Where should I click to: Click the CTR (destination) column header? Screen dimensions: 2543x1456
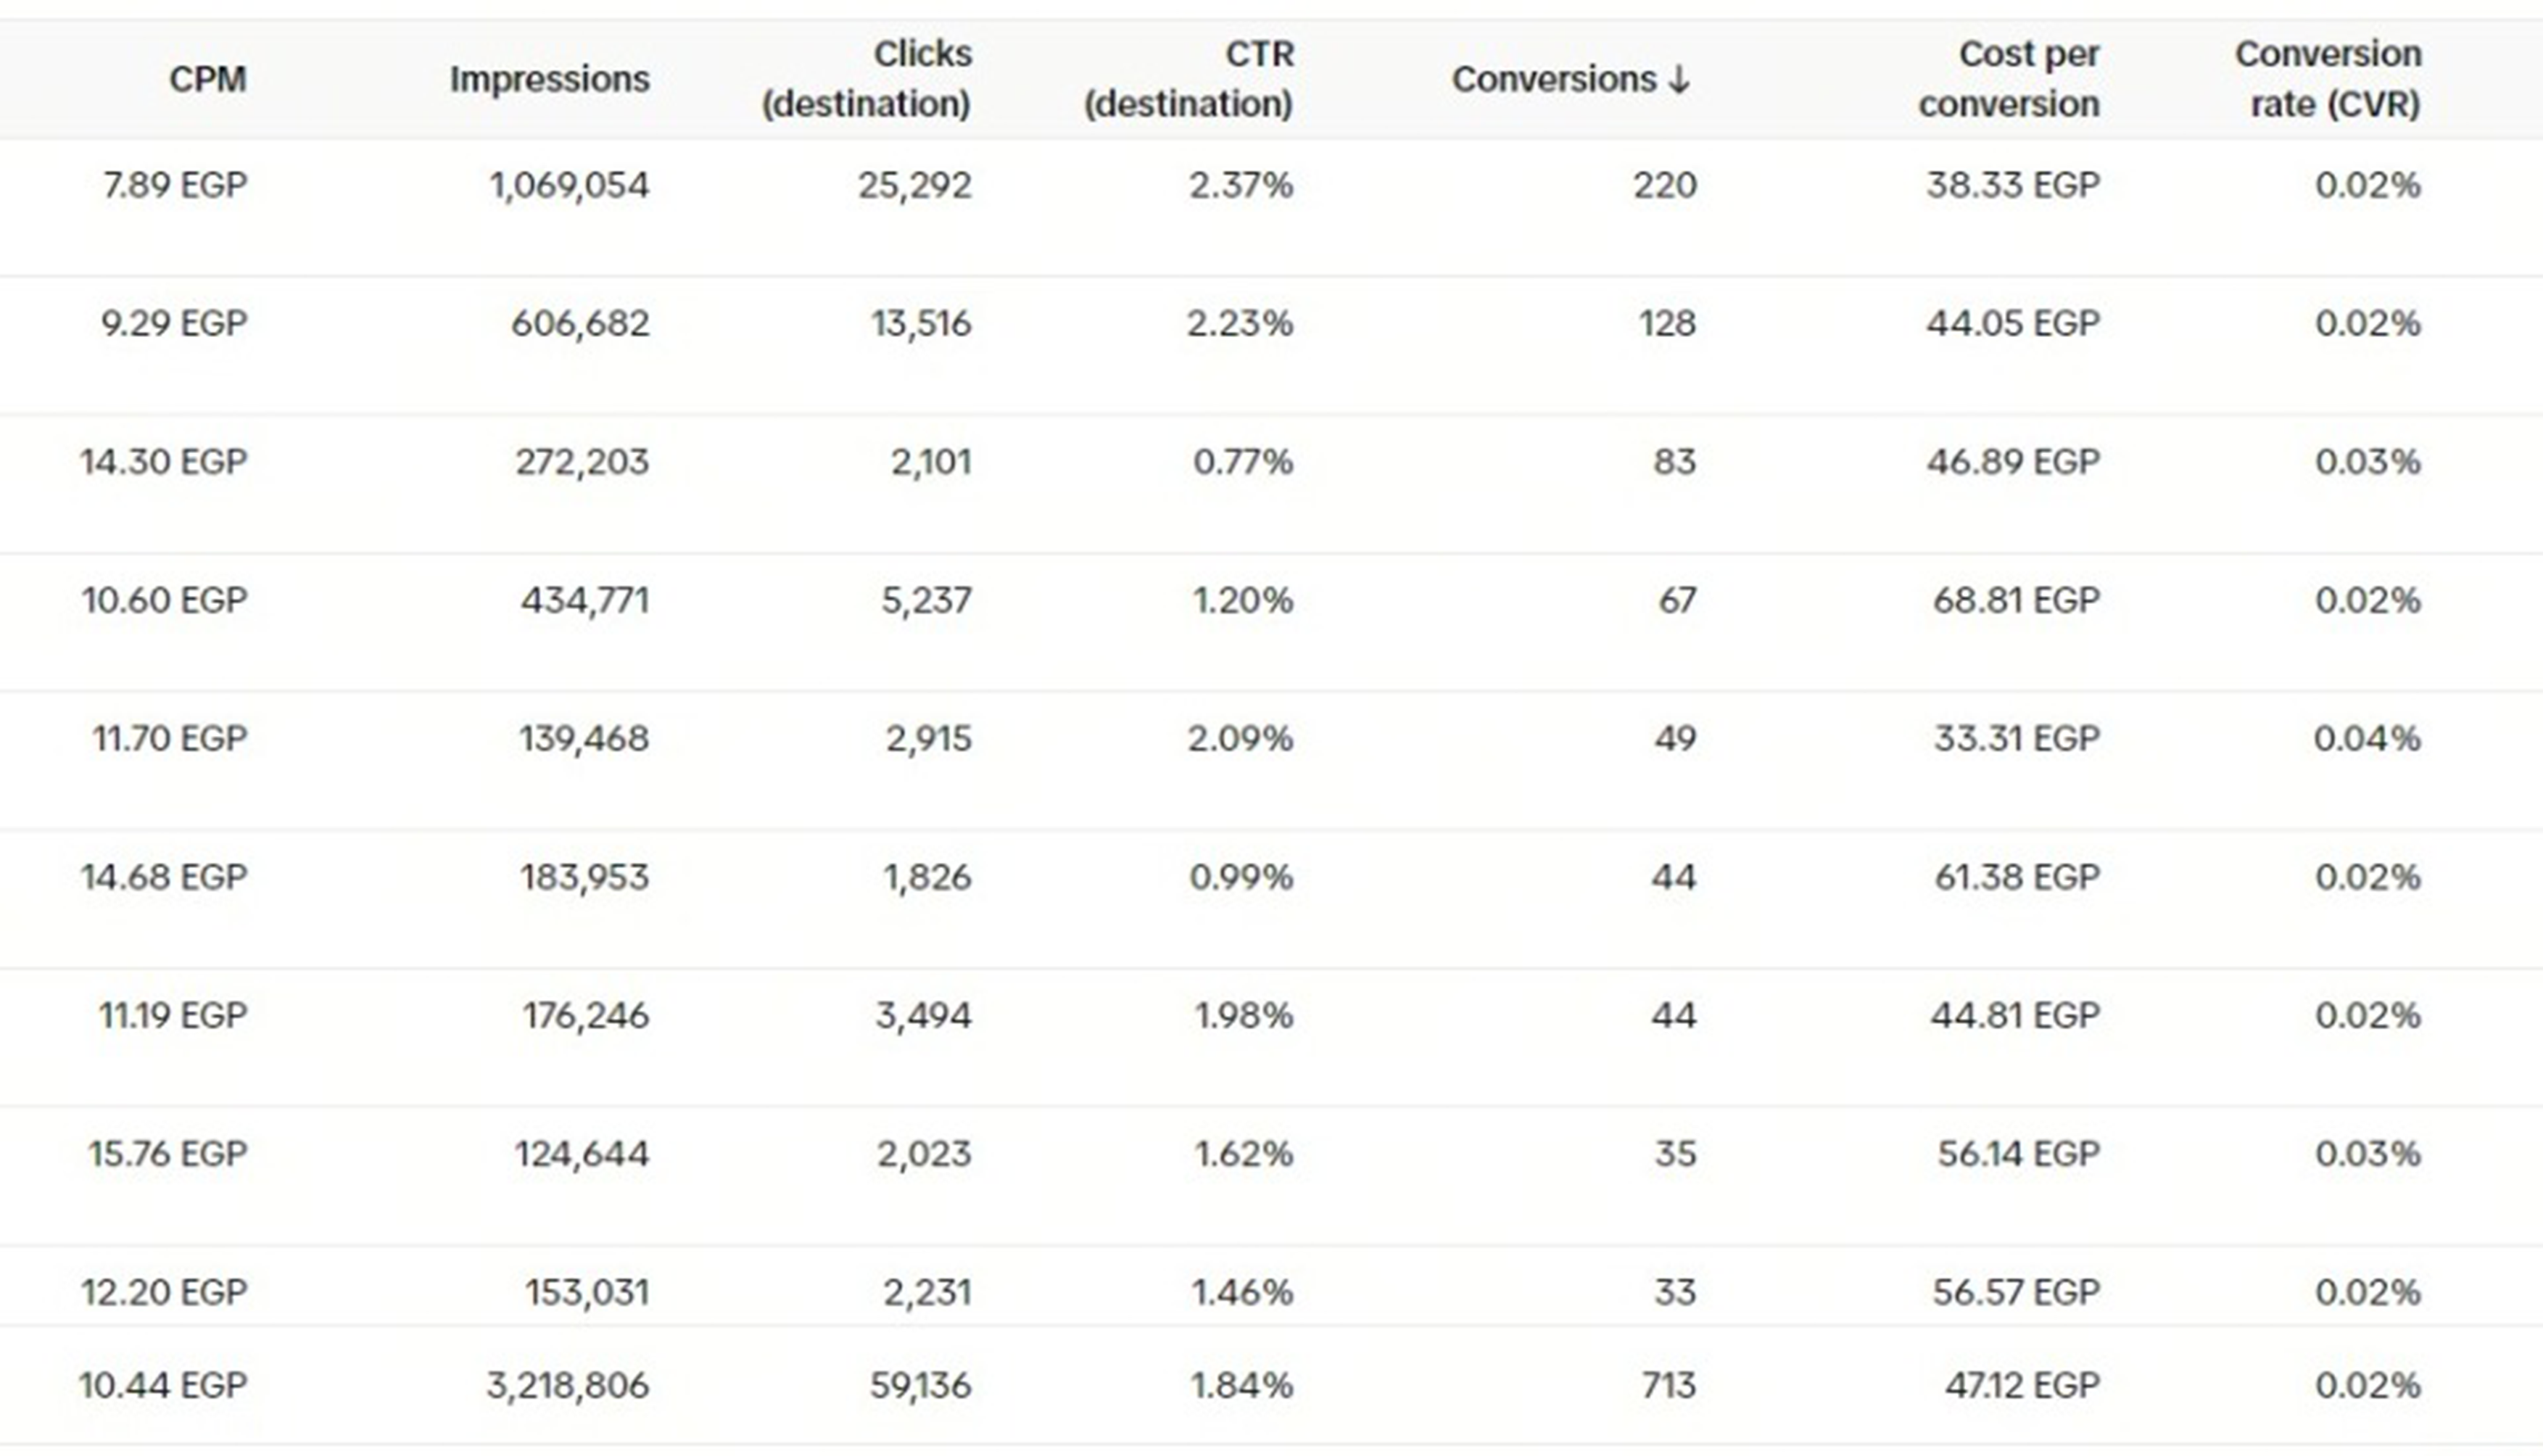(x=1189, y=79)
